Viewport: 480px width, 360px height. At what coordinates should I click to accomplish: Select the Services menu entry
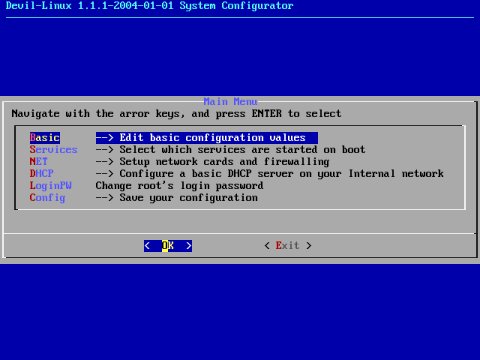click(x=54, y=150)
